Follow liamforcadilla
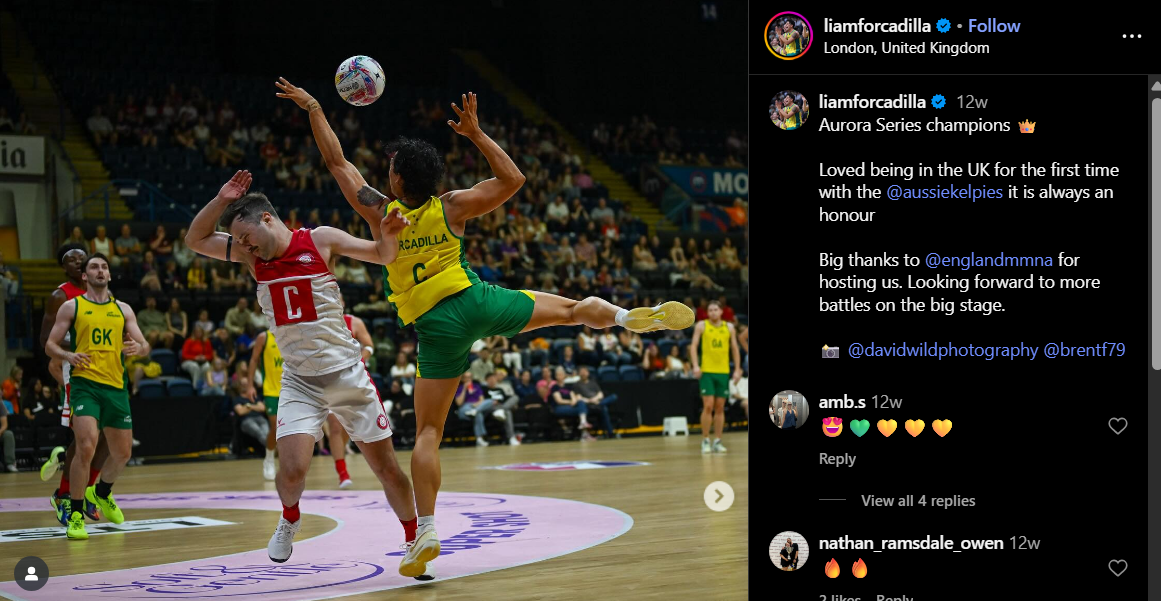 [994, 26]
